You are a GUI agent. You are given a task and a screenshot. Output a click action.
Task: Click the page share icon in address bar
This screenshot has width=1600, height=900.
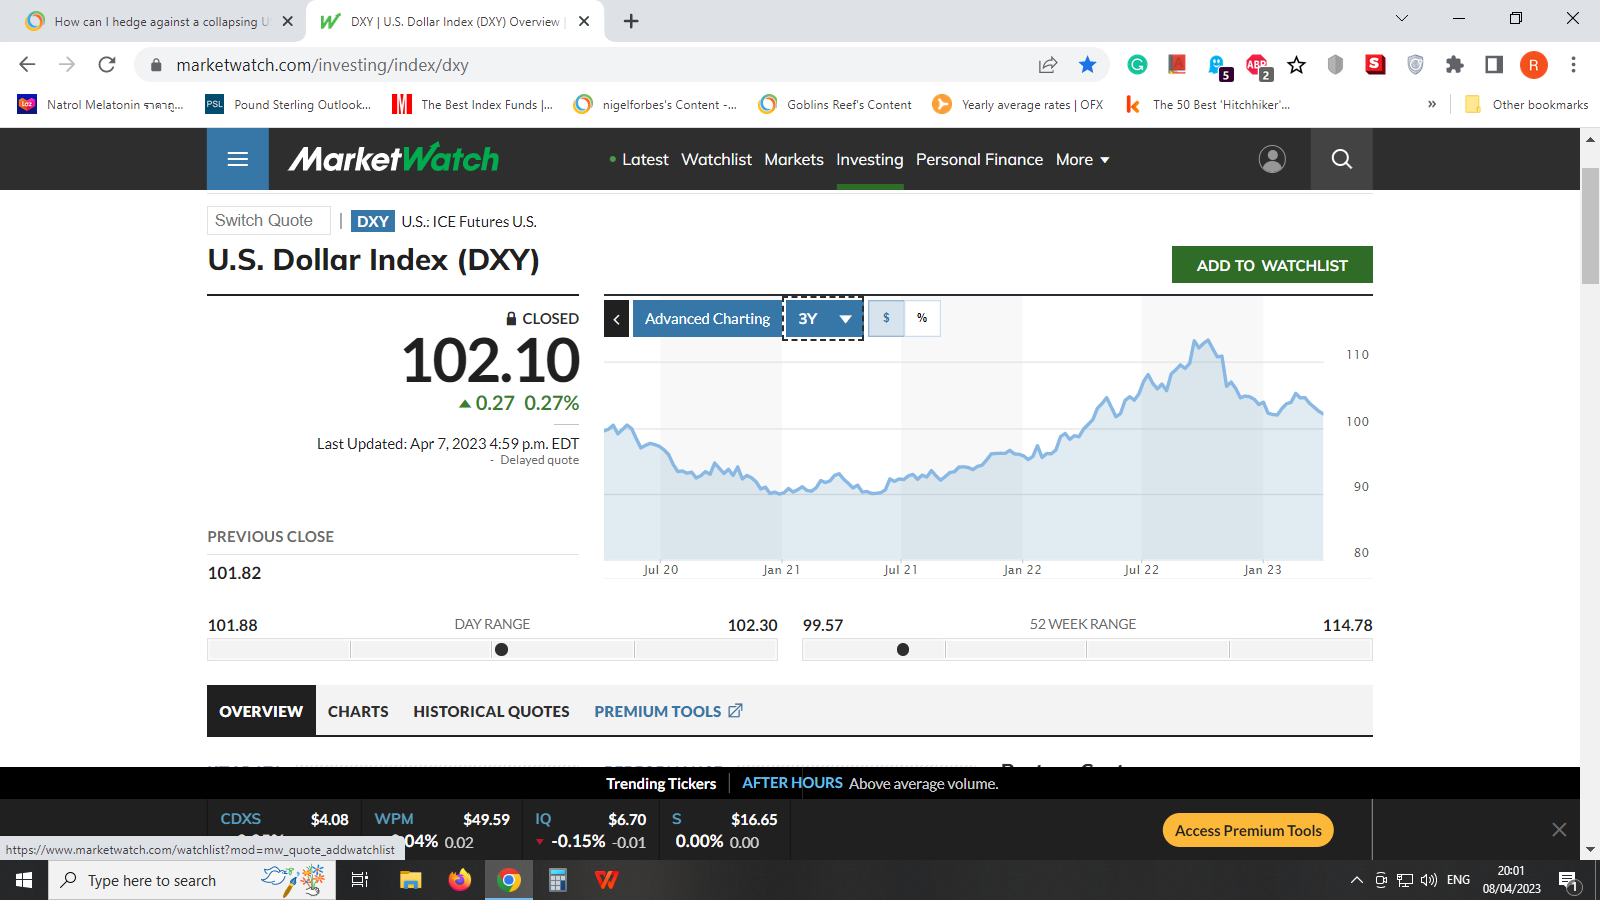1047,65
